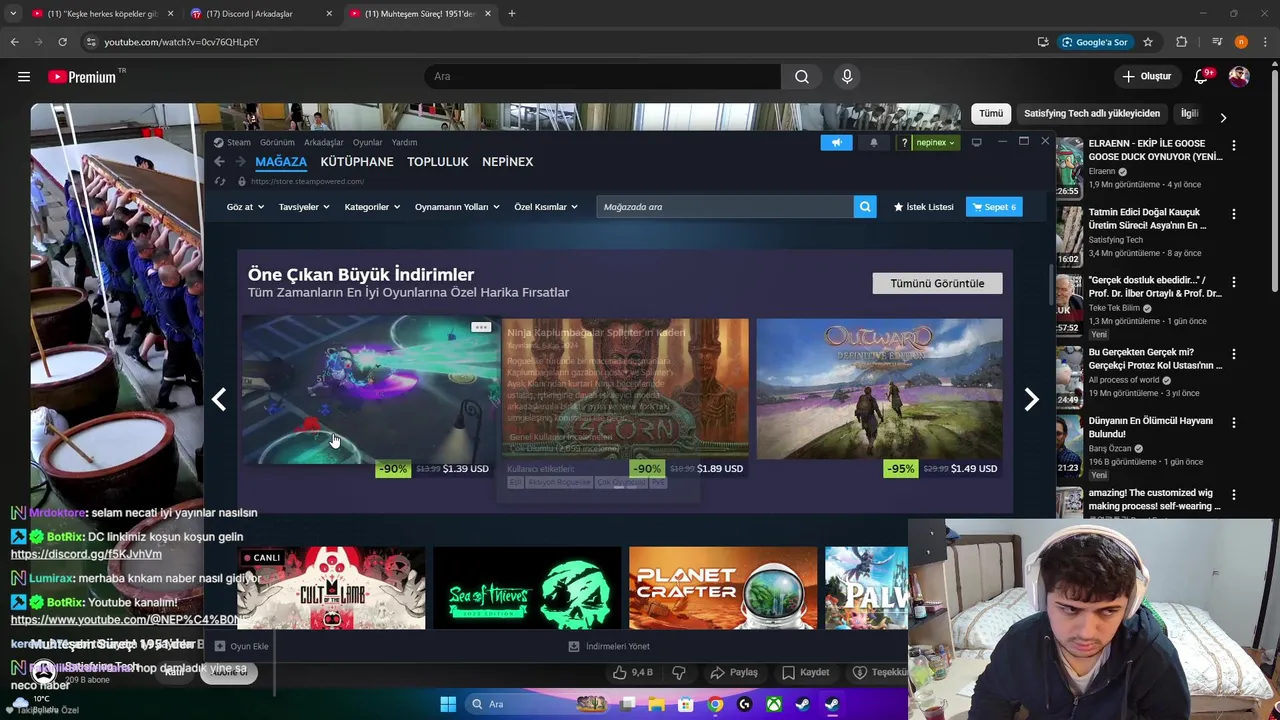1280x720 pixels.
Task: Go forward in the Steam client navigation
Action: pyautogui.click(x=239, y=162)
